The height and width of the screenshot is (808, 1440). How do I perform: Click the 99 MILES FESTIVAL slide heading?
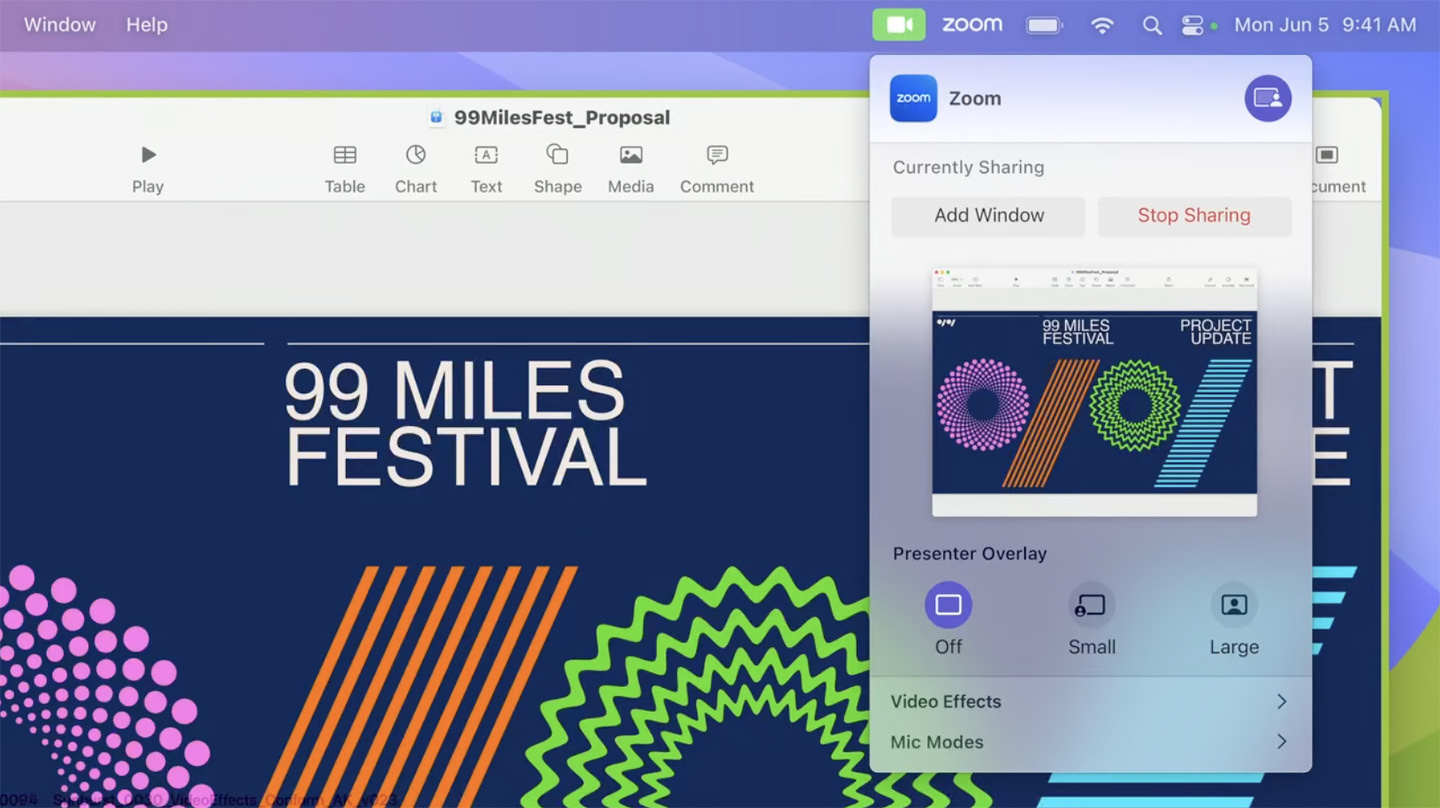pyautogui.click(x=465, y=424)
